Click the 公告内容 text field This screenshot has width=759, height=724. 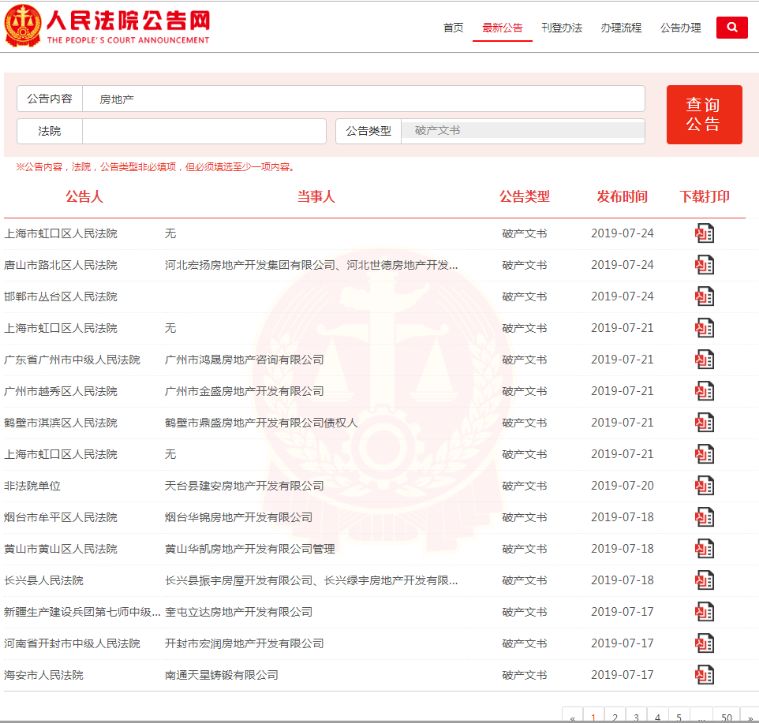[x=364, y=99]
